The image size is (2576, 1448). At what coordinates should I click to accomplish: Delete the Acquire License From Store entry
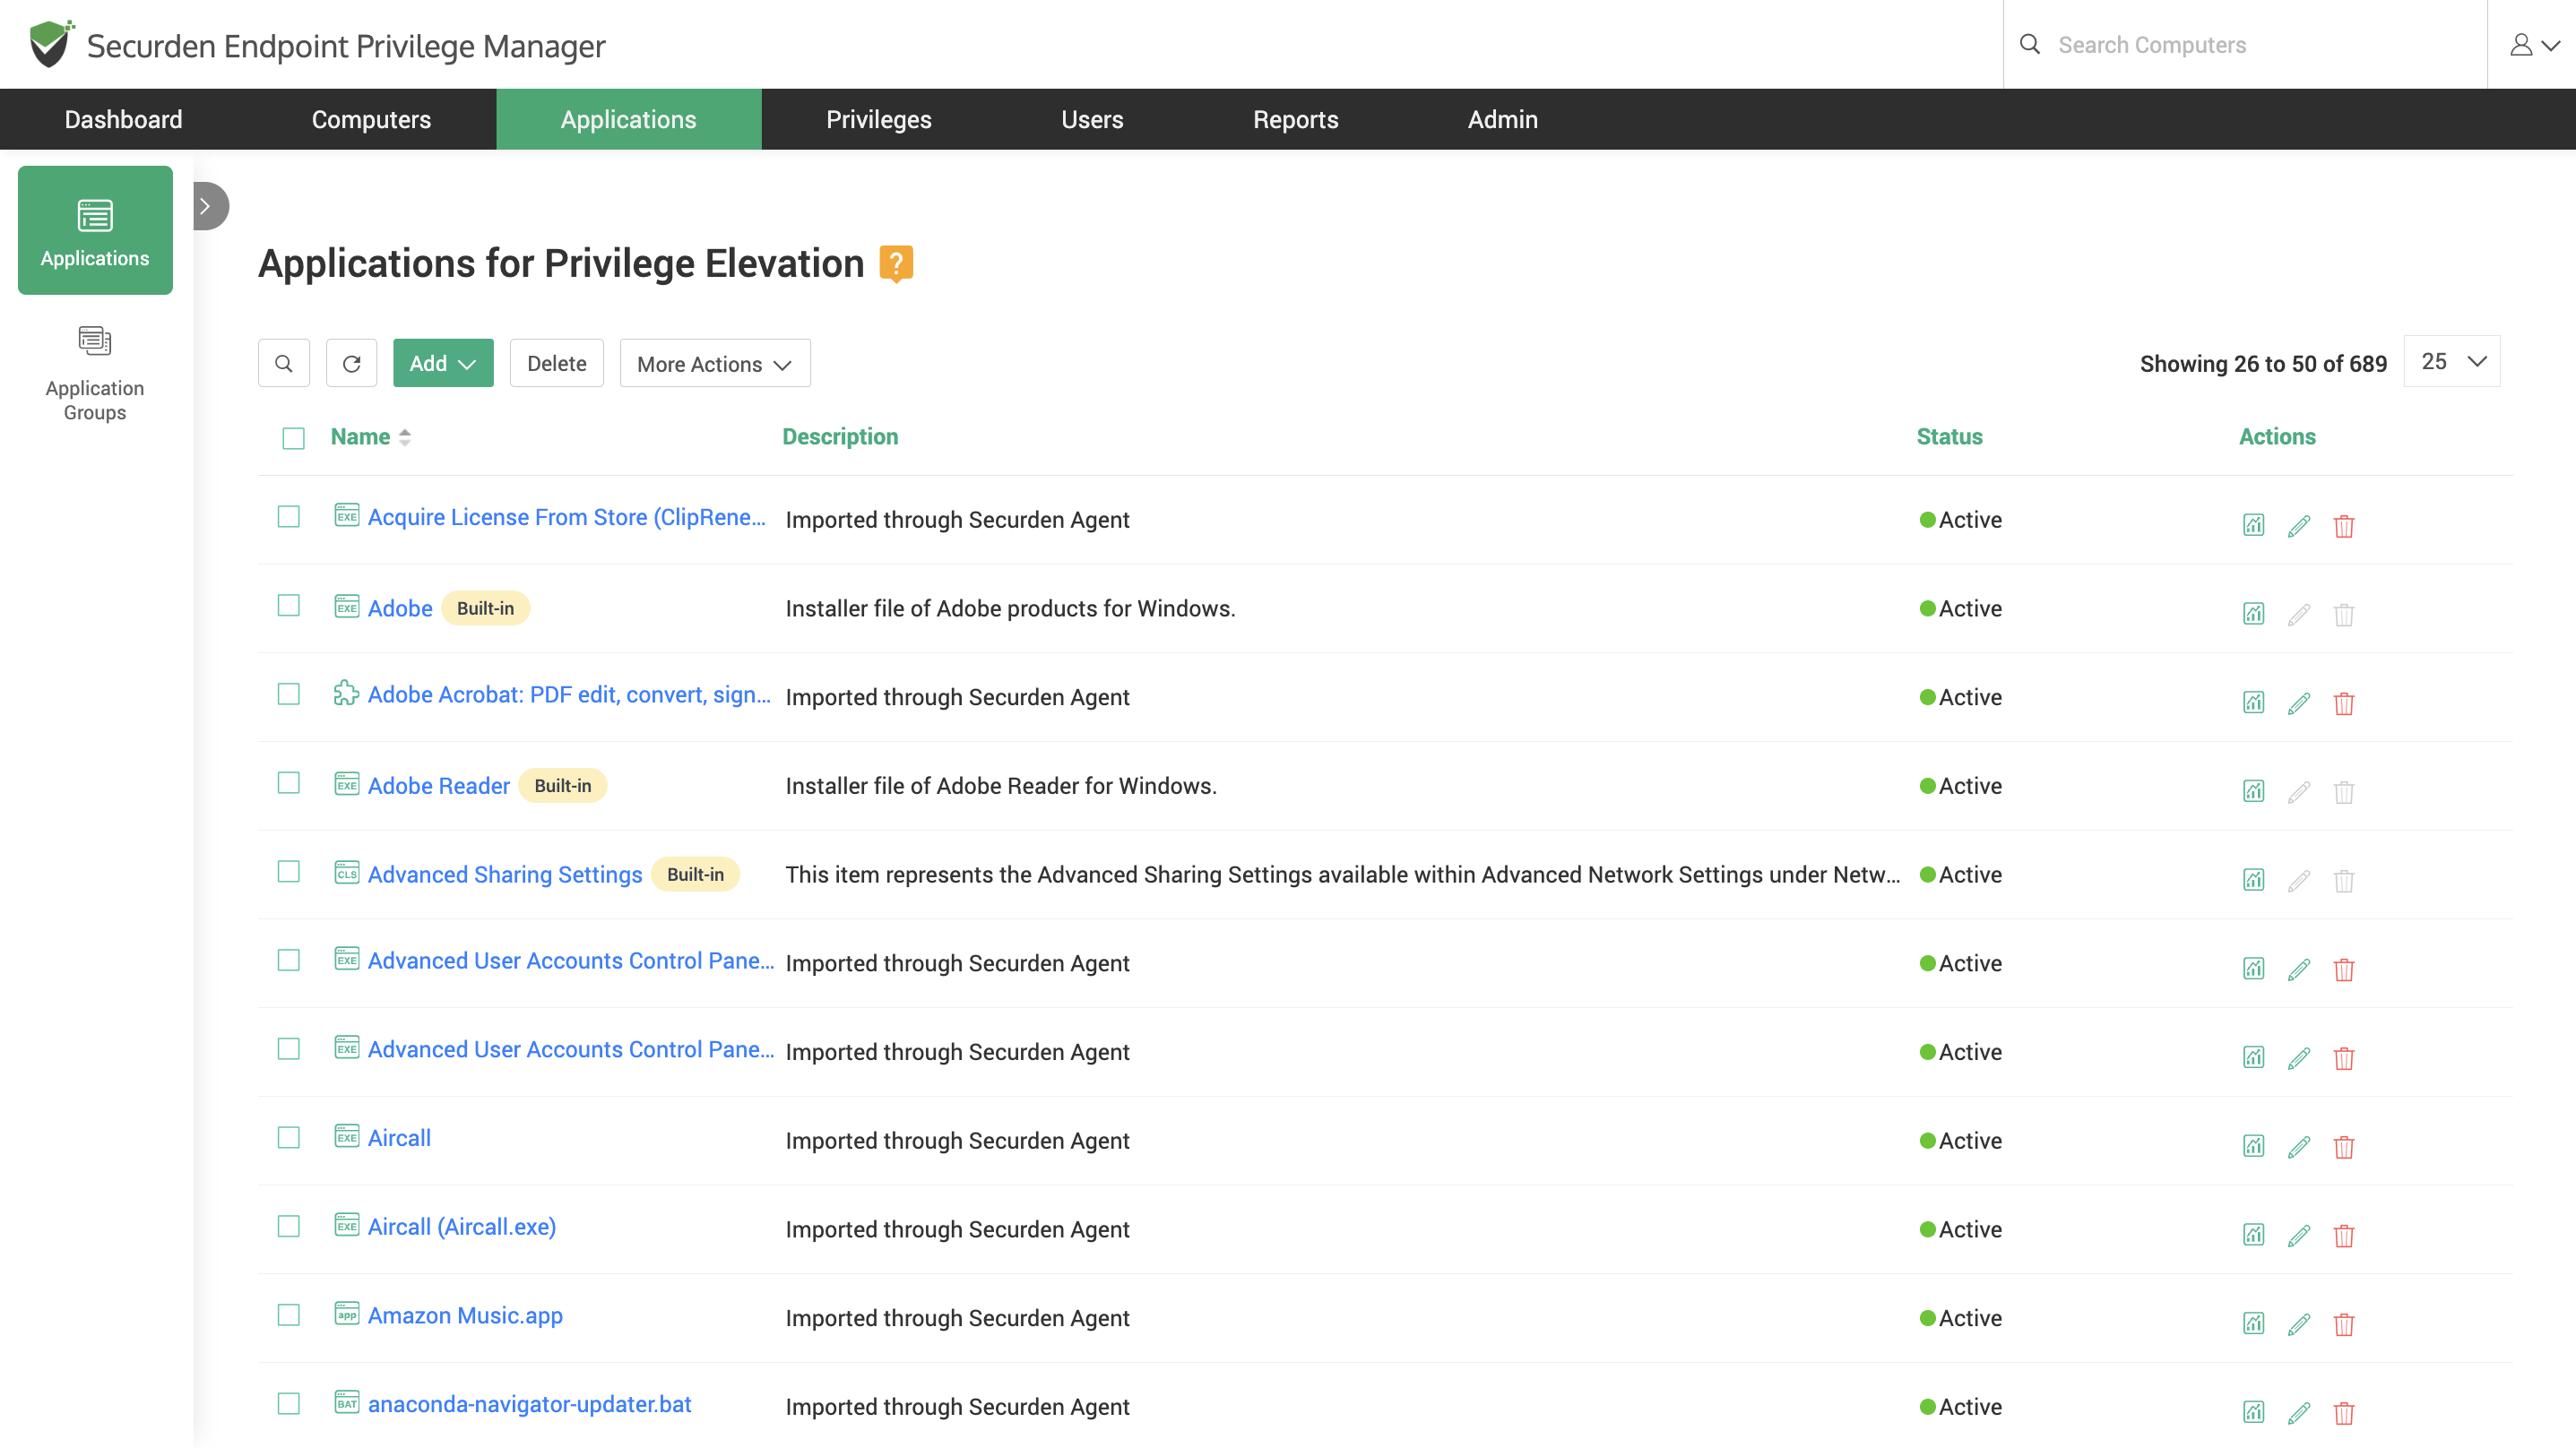(x=2344, y=526)
